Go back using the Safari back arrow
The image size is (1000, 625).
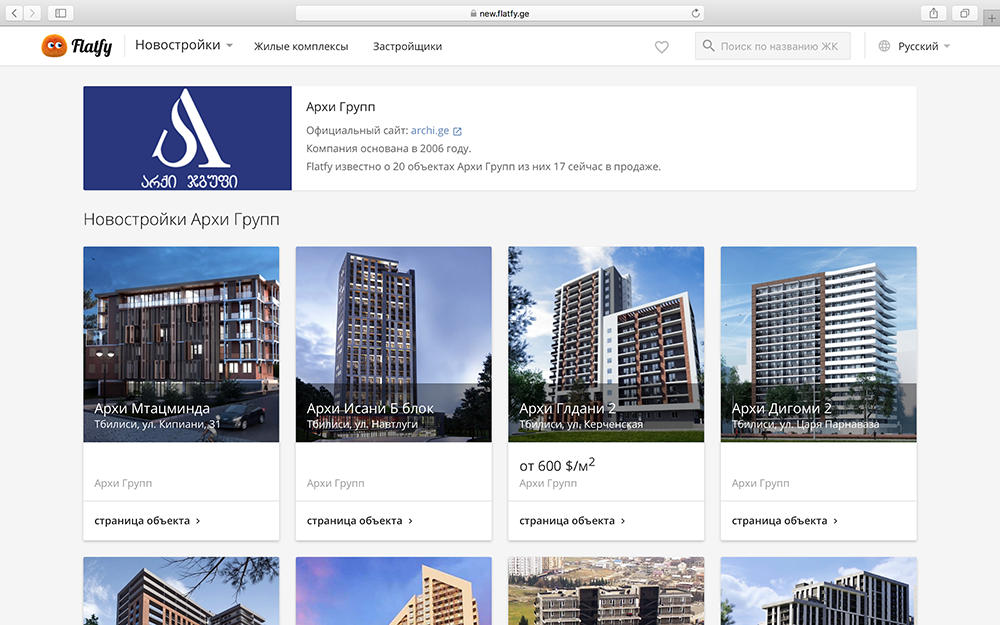pos(14,13)
